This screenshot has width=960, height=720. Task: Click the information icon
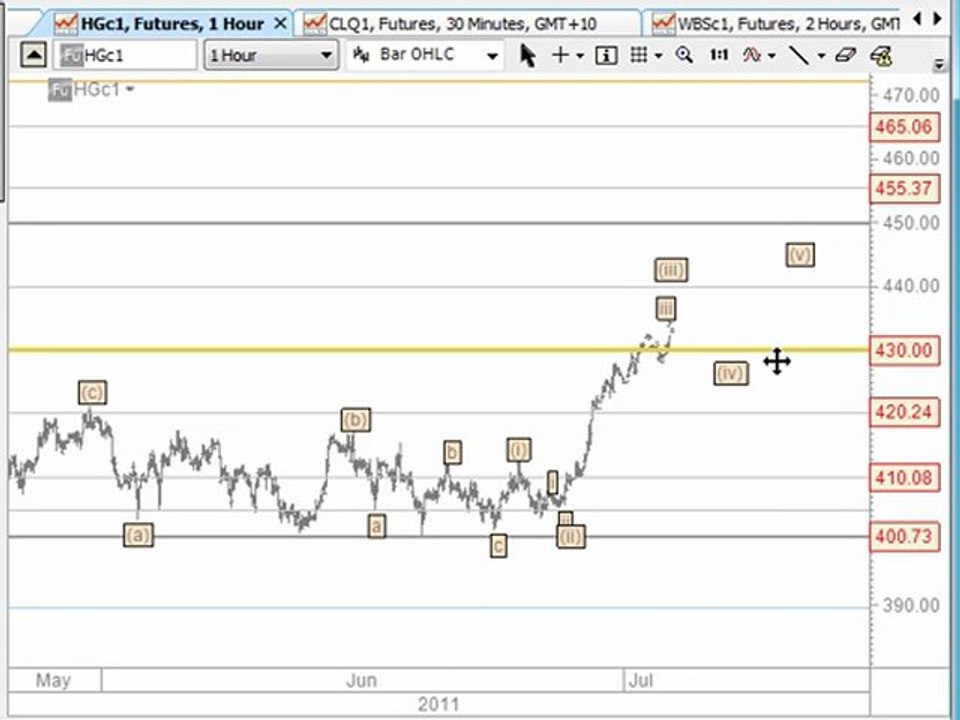[x=606, y=56]
